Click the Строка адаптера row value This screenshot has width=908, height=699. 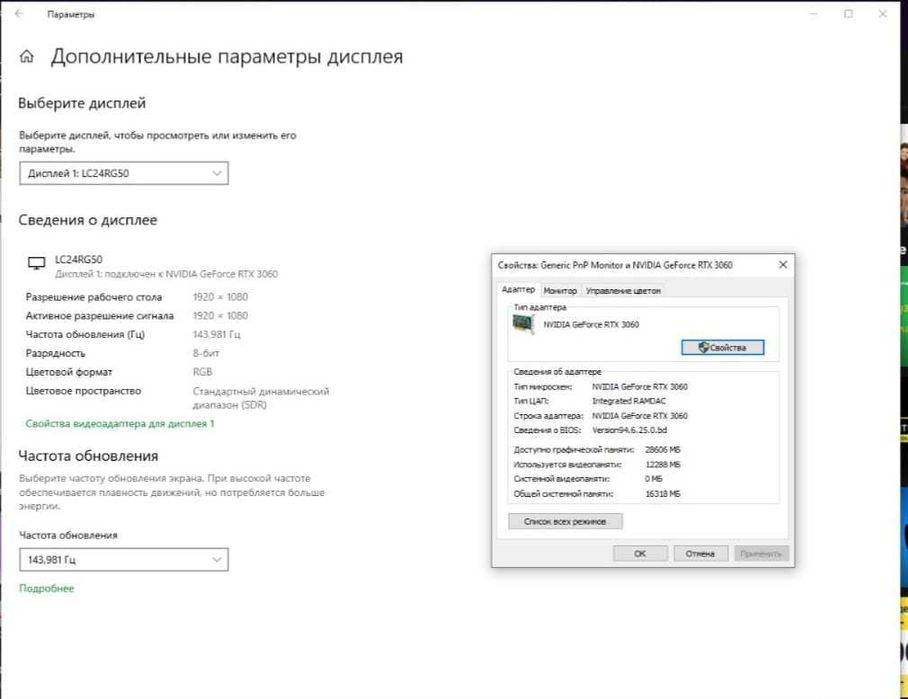point(640,416)
